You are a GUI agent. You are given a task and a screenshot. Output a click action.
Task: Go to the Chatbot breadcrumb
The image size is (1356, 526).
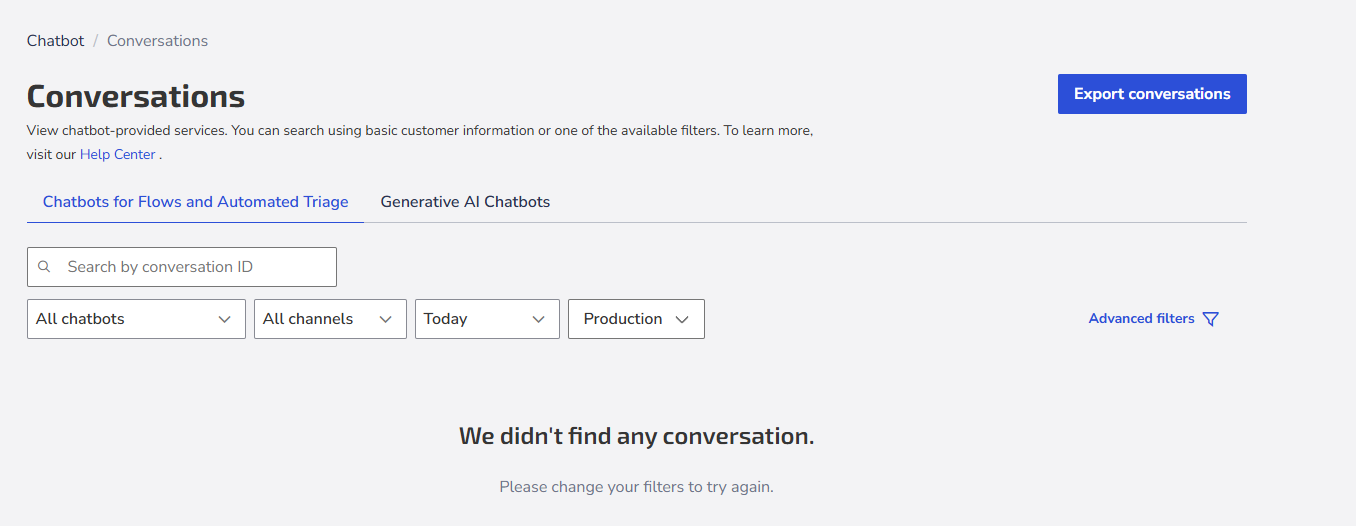(x=56, y=41)
